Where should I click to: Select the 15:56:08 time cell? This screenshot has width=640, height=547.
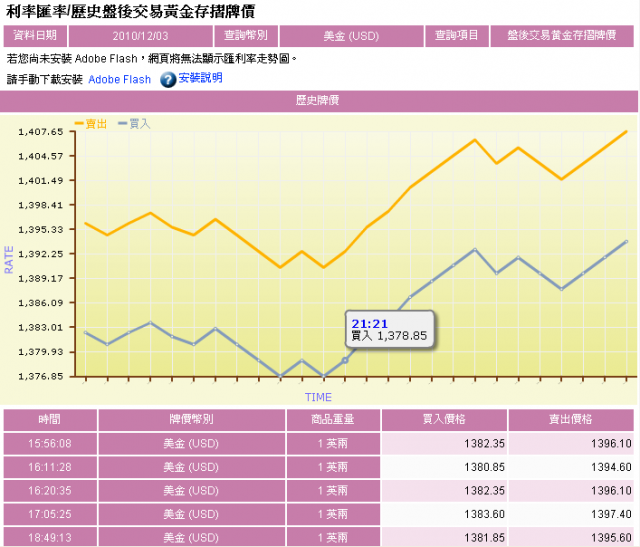(50, 444)
